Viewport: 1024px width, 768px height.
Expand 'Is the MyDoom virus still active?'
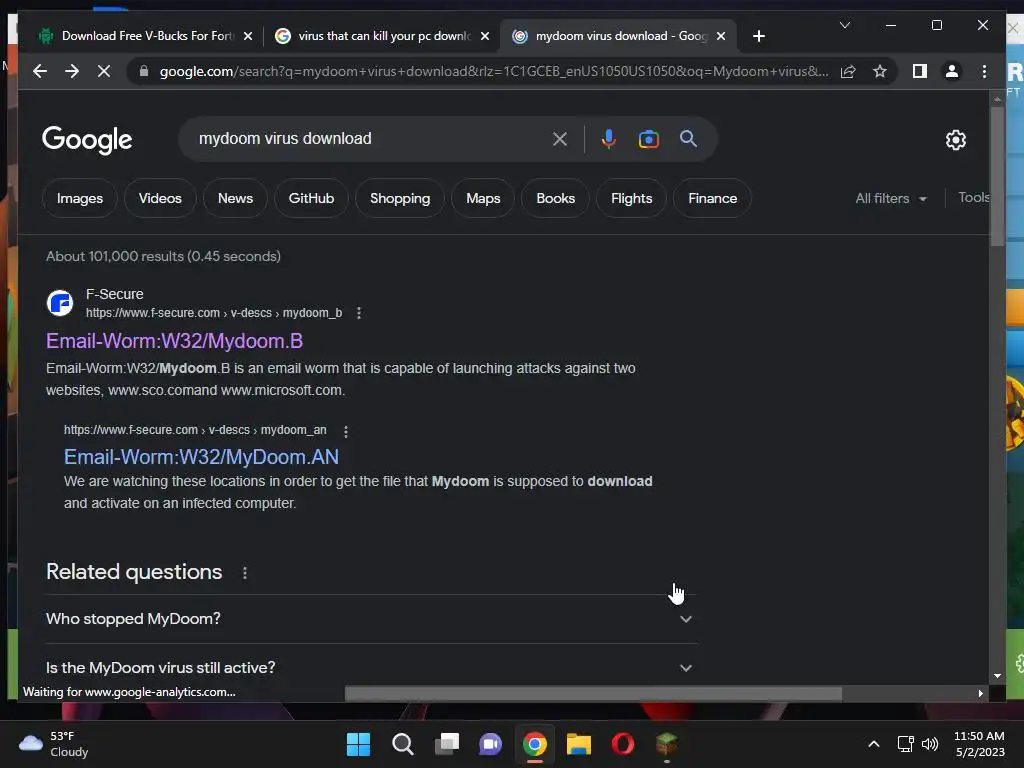(x=371, y=667)
